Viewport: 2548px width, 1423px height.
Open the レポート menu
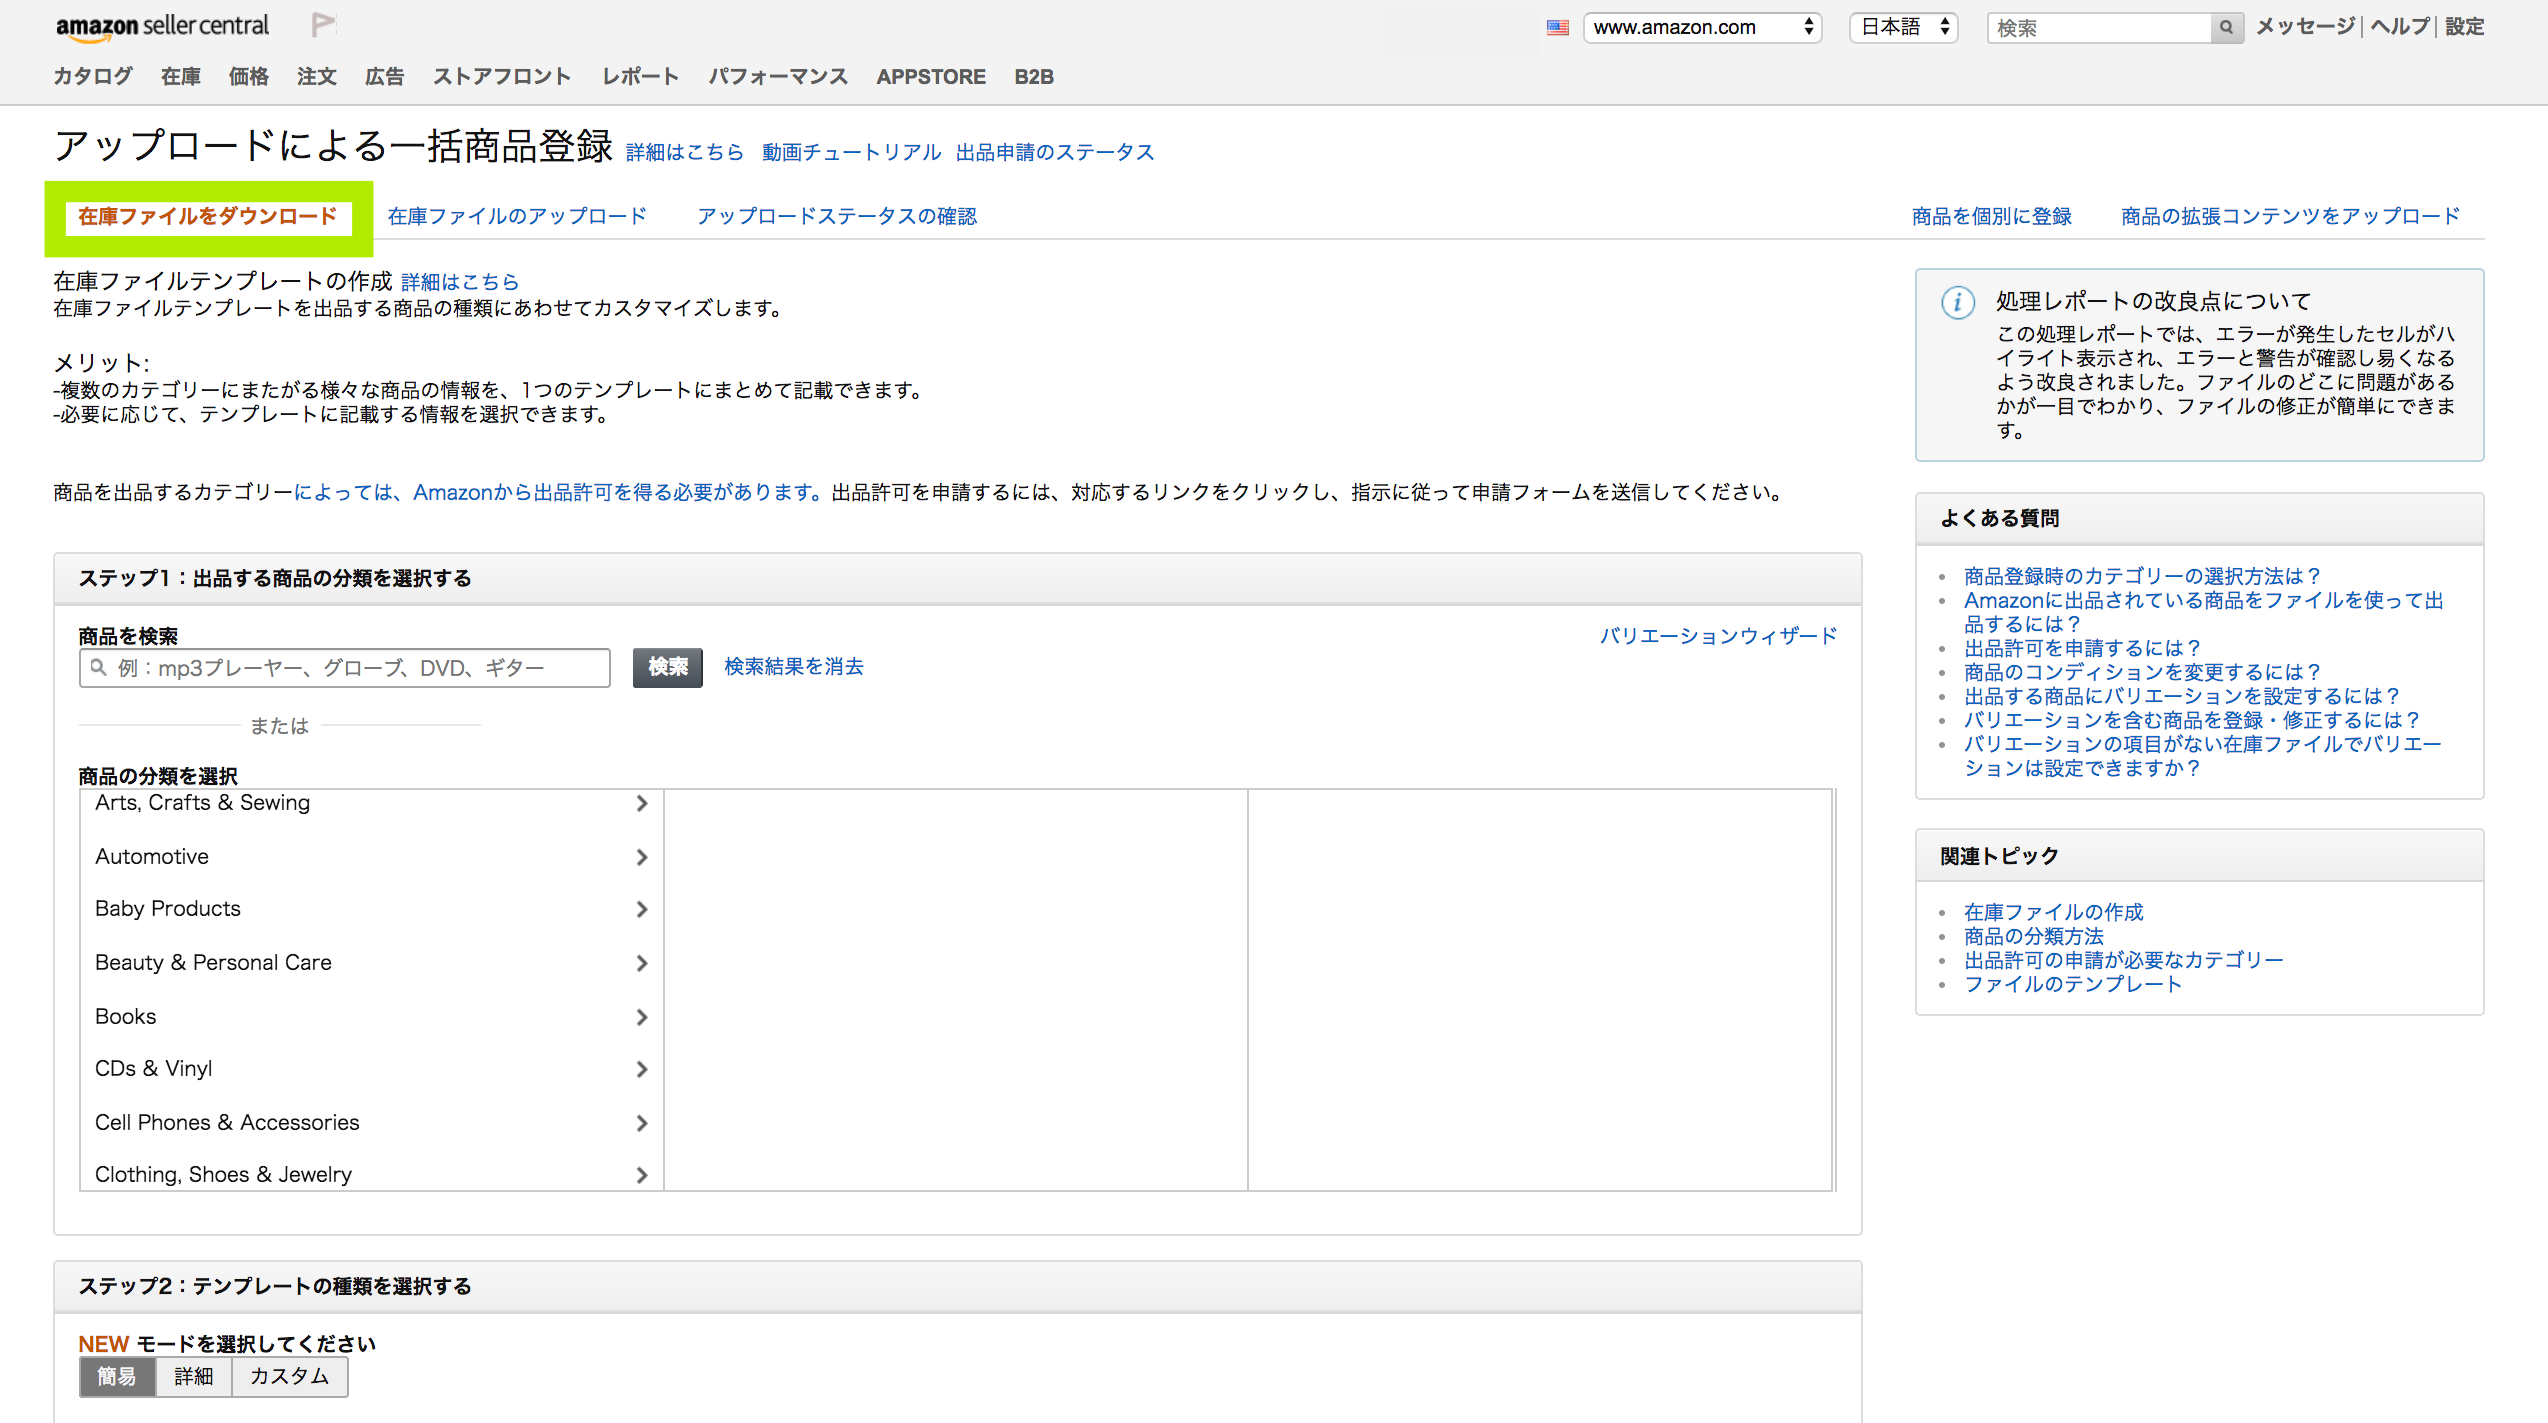click(x=640, y=77)
